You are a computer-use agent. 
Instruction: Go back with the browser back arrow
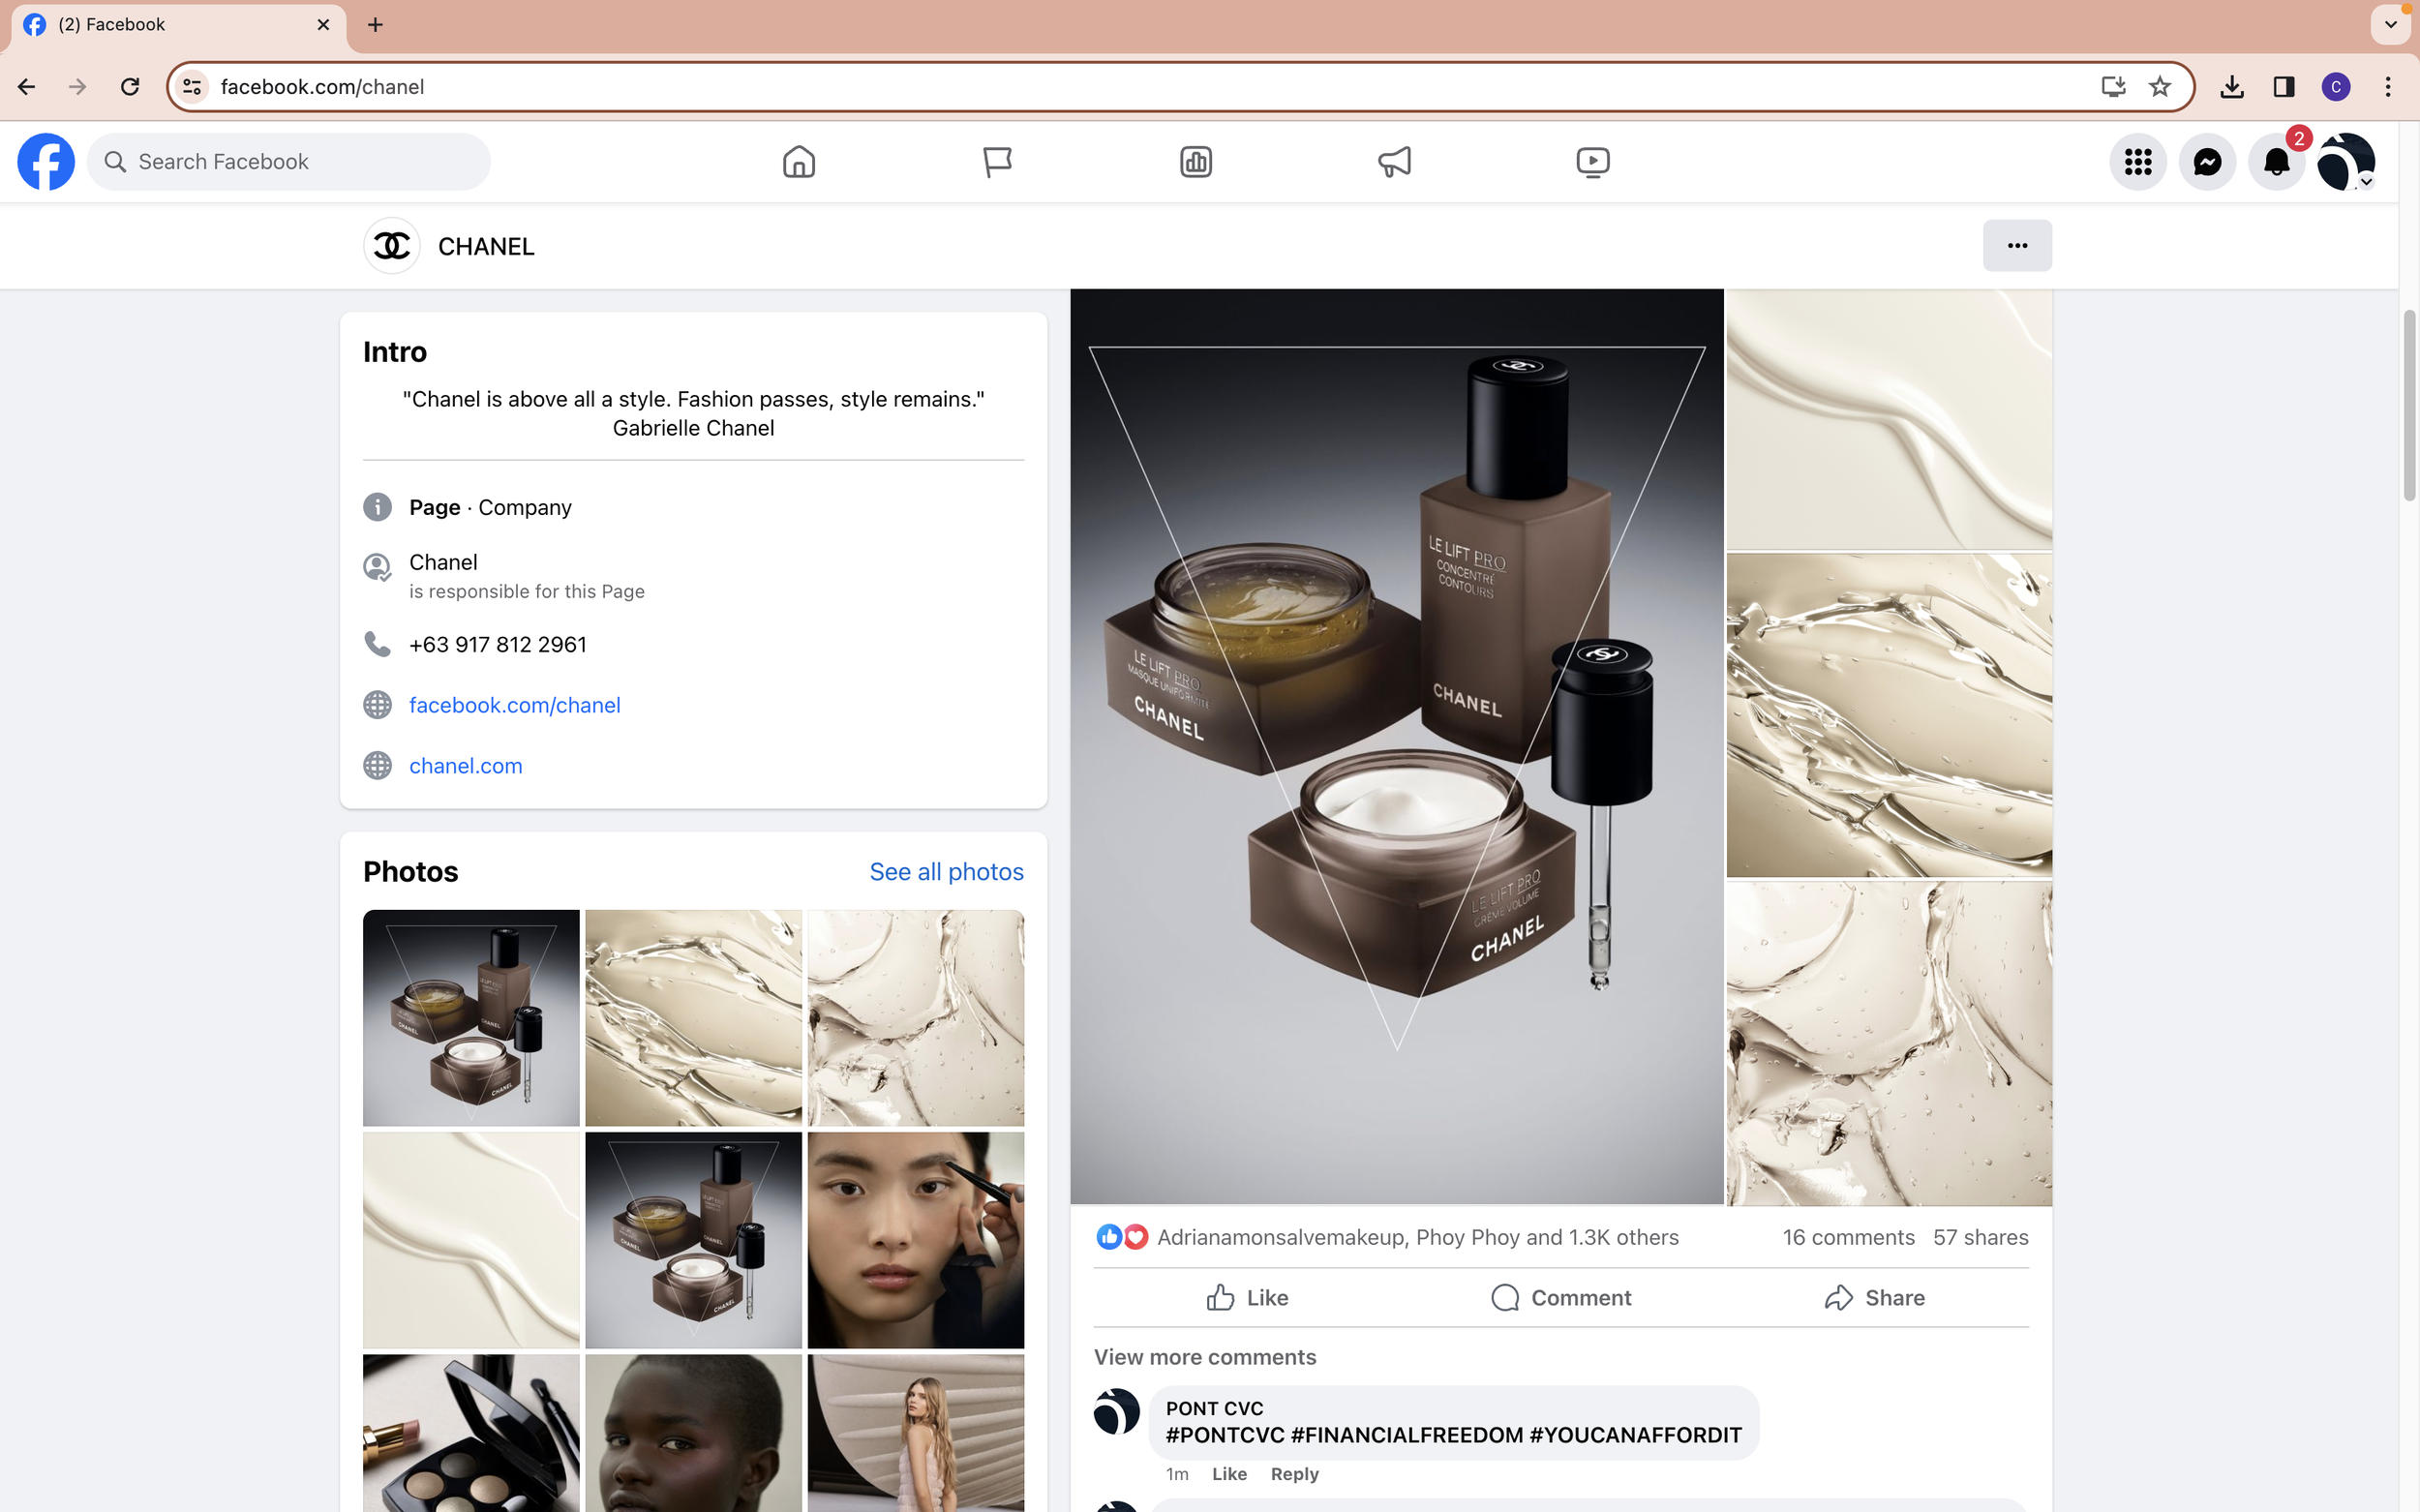(x=27, y=87)
